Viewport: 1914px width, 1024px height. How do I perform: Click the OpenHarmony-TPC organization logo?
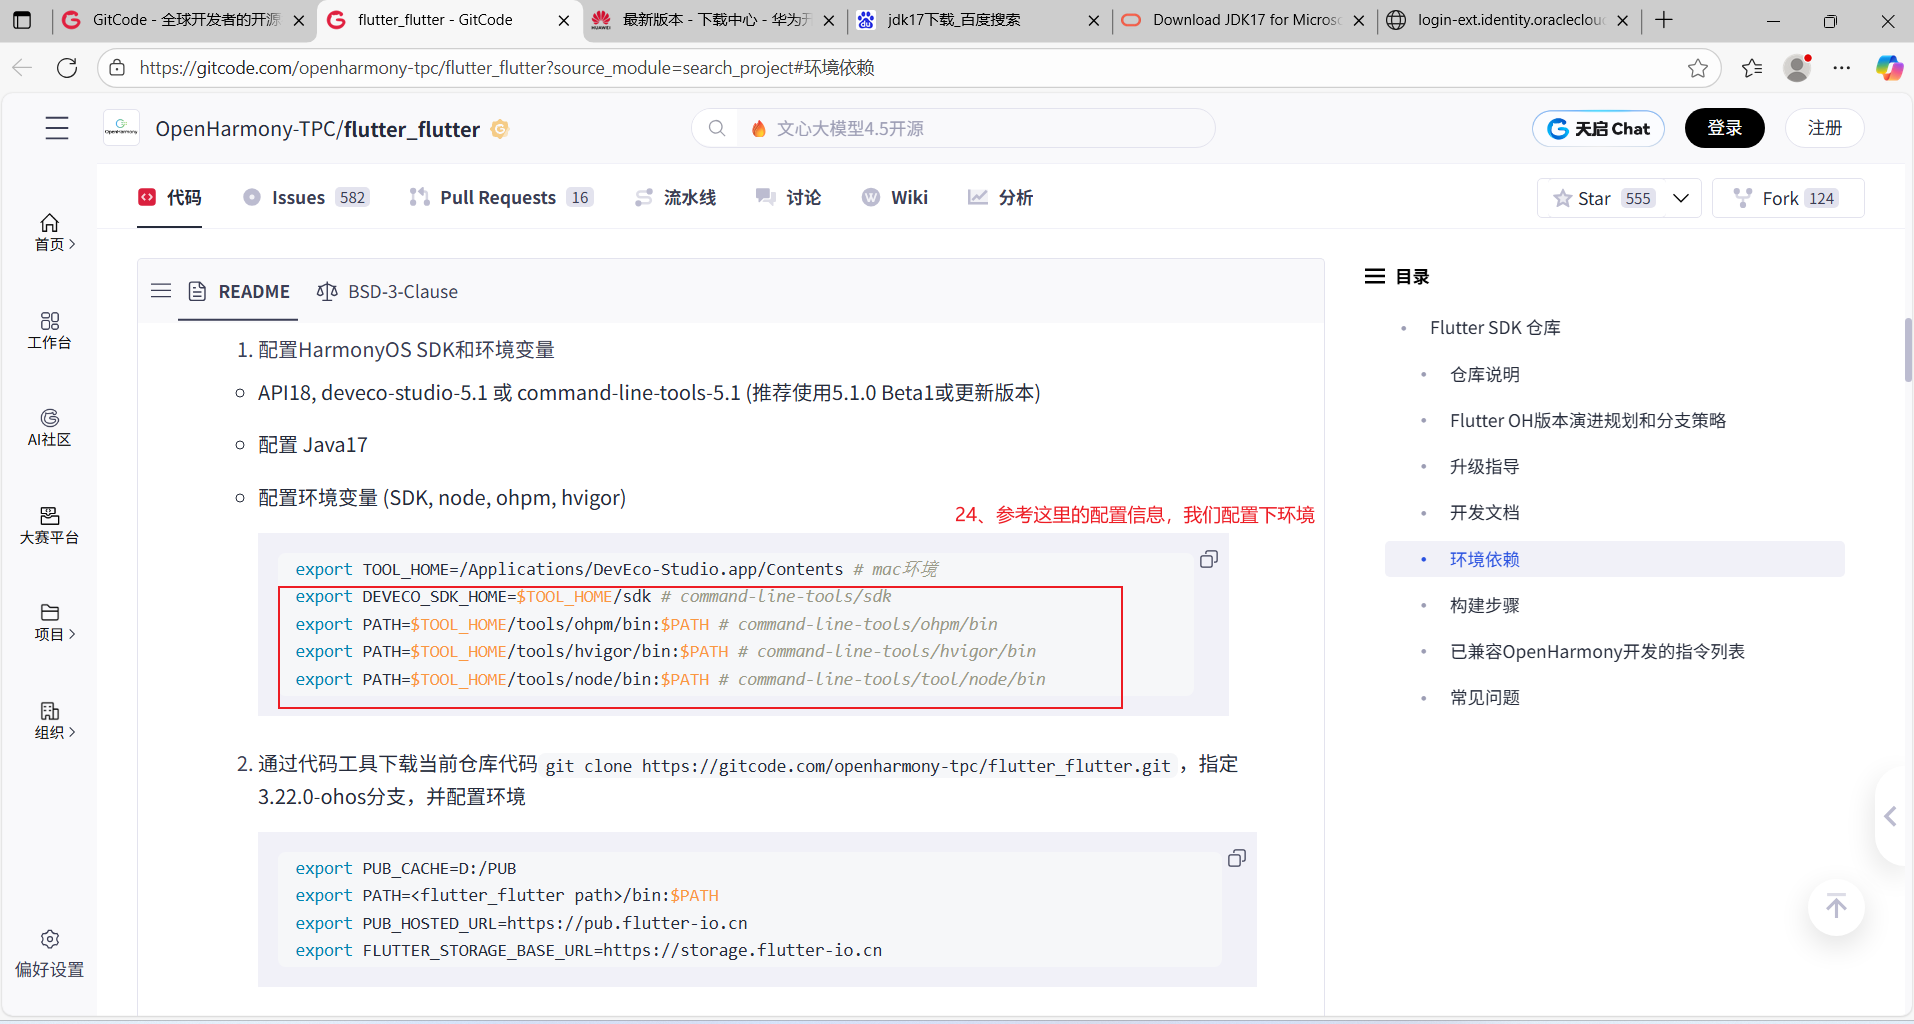[x=121, y=128]
